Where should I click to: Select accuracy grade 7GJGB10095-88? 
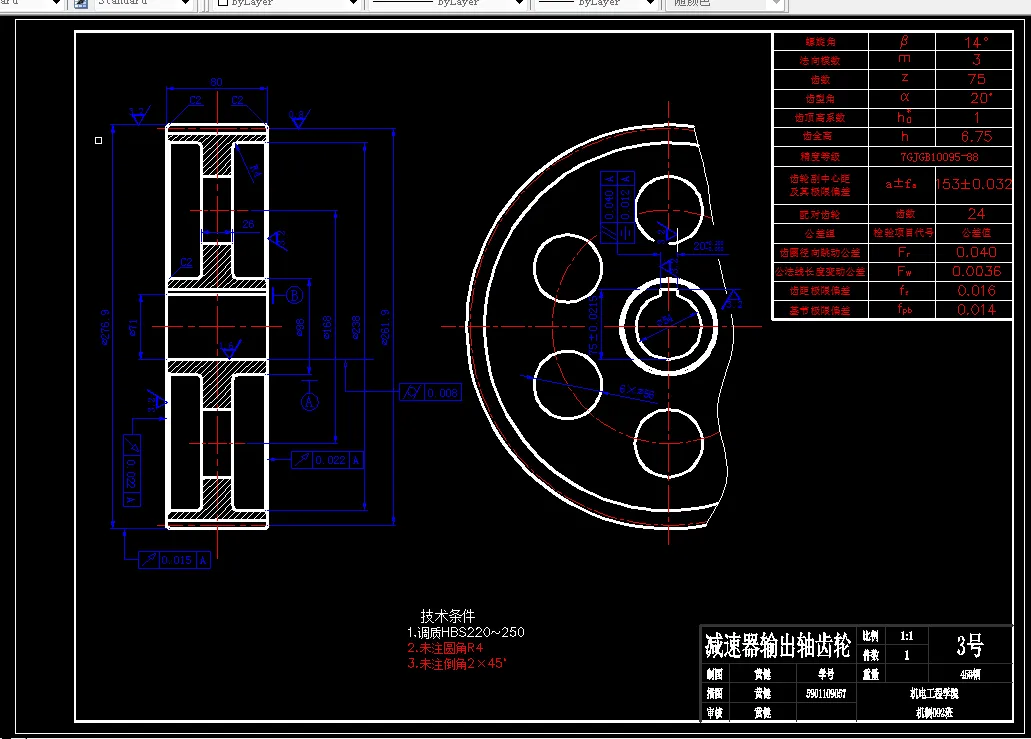(940, 156)
